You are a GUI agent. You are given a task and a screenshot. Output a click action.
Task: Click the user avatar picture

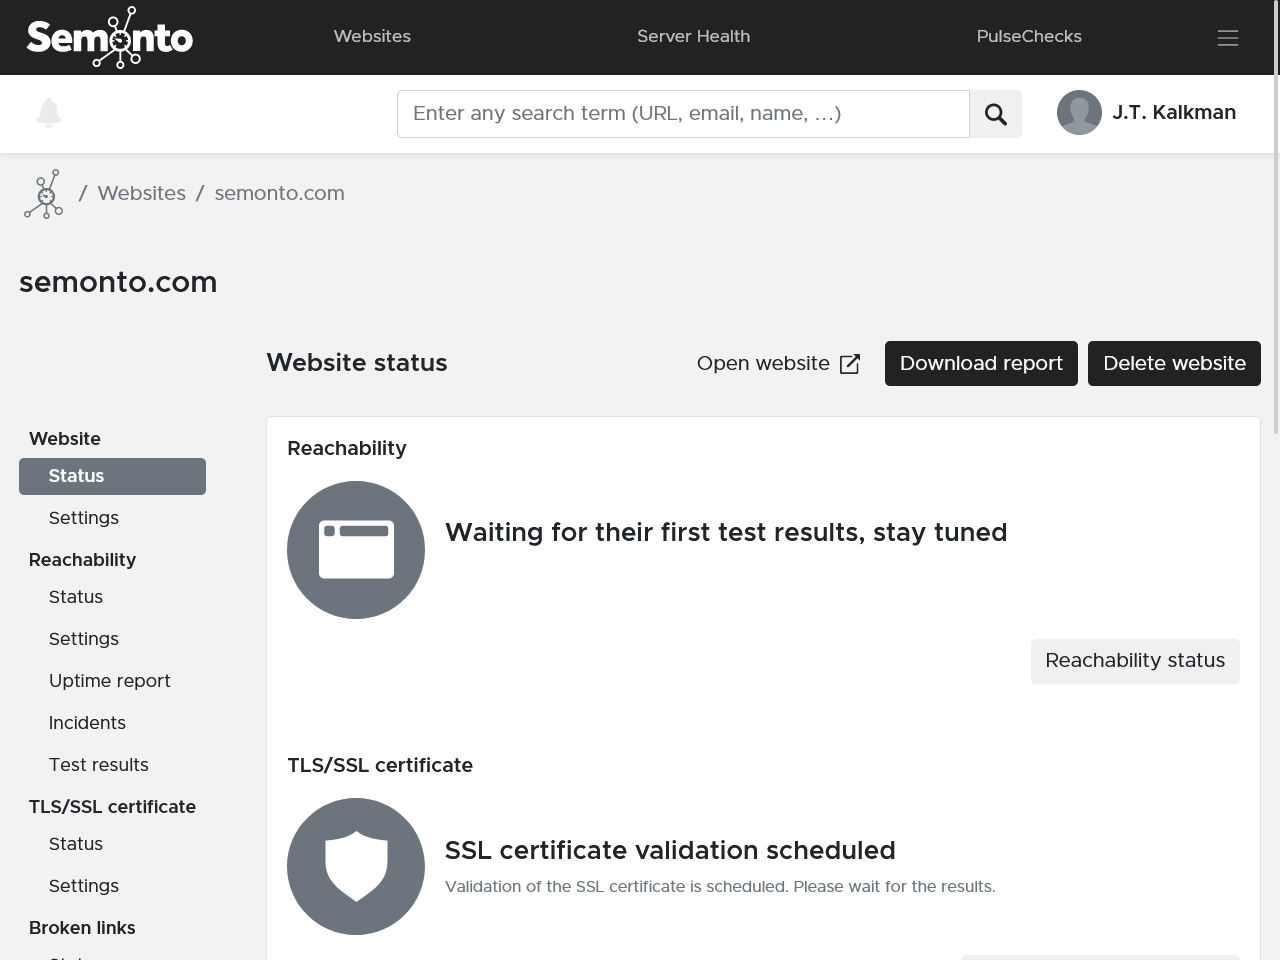click(x=1079, y=113)
